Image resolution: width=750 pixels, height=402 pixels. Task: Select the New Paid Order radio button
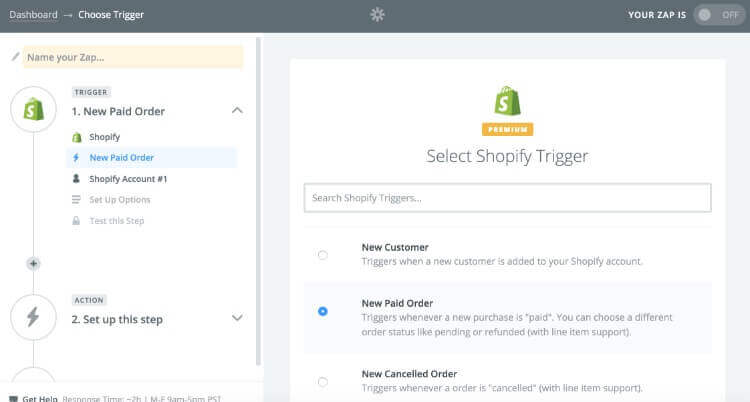click(x=322, y=311)
